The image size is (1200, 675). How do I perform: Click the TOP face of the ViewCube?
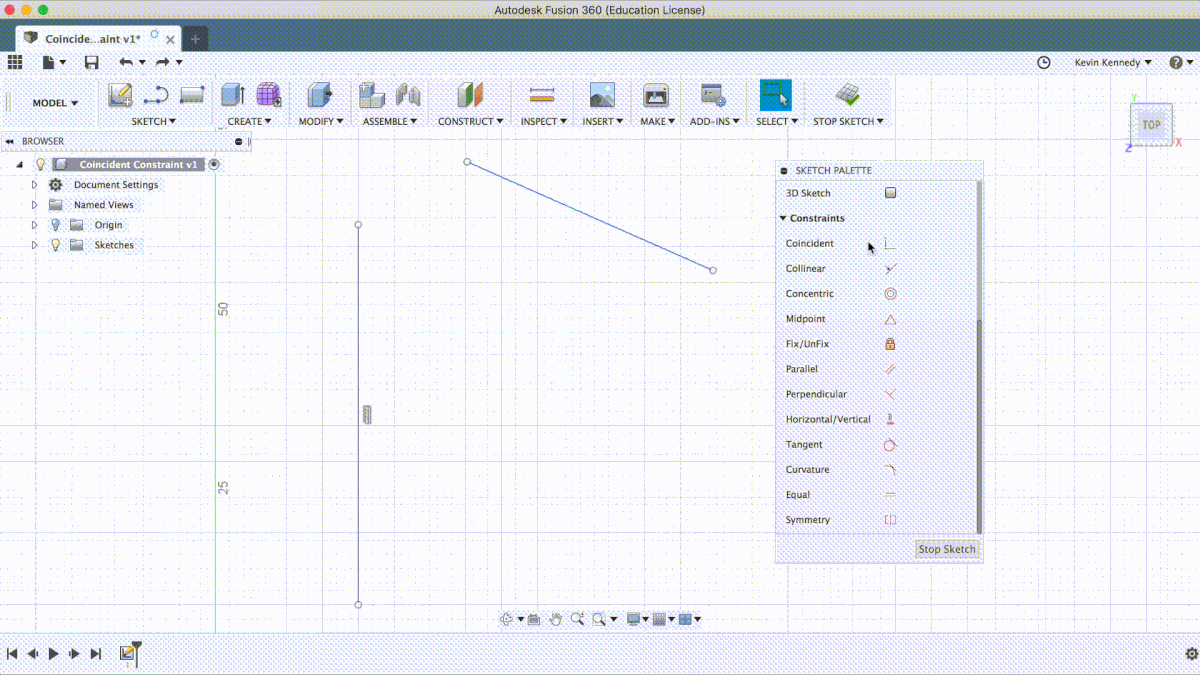pos(1152,125)
